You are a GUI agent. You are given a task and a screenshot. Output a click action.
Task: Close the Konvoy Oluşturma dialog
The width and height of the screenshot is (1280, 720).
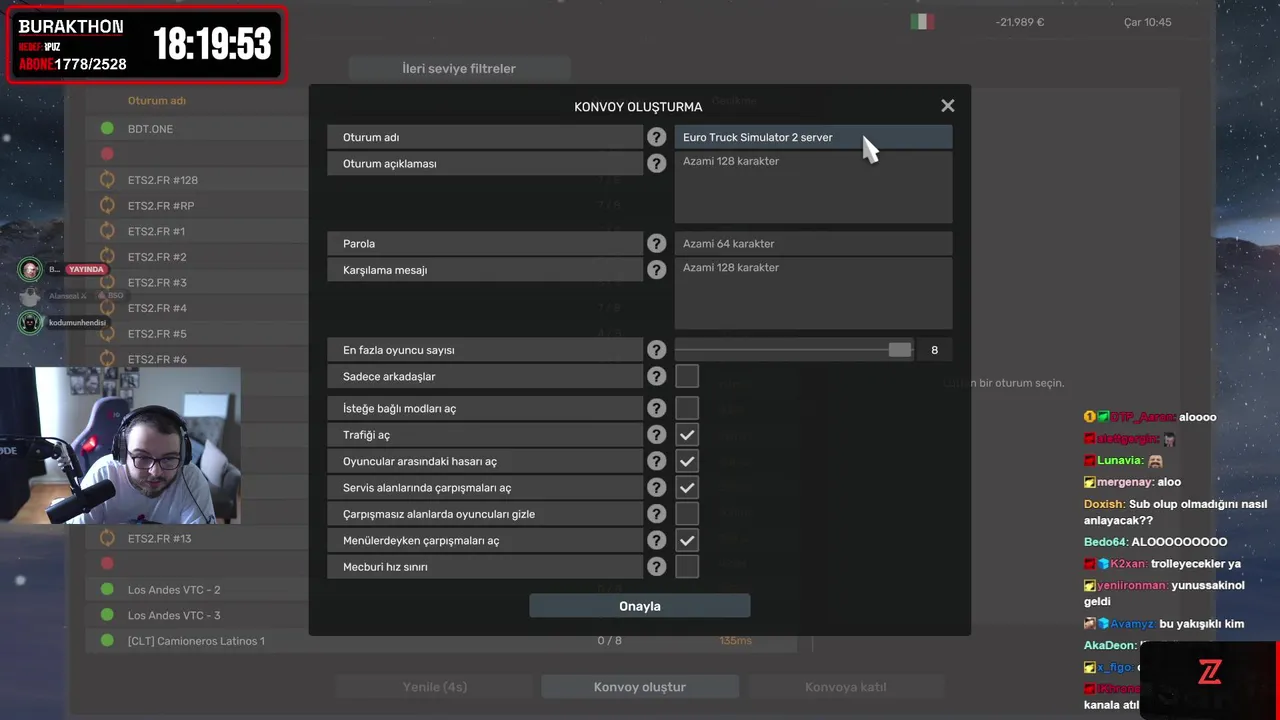pyautogui.click(x=948, y=106)
